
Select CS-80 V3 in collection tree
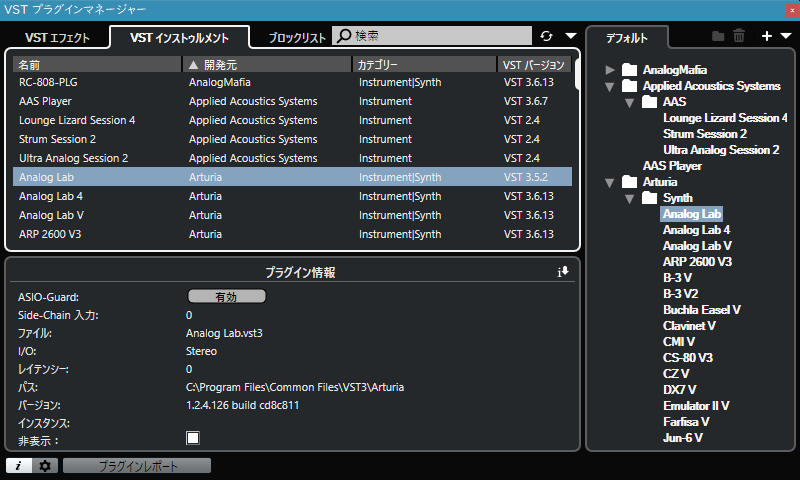[x=688, y=358]
